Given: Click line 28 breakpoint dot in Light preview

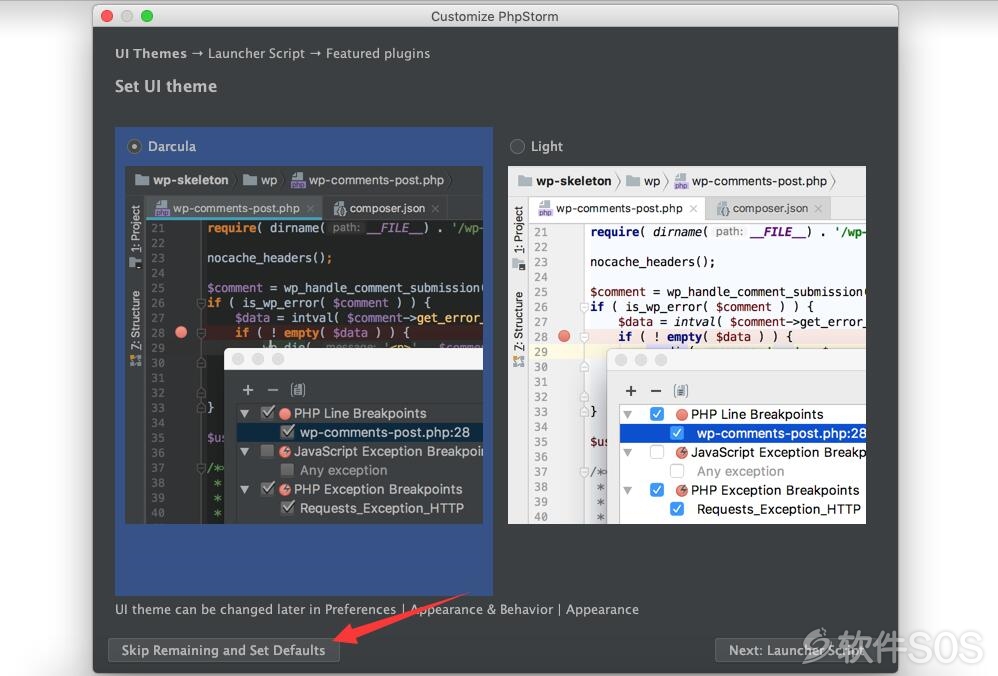Looking at the screenshot, I should (564, 336).
